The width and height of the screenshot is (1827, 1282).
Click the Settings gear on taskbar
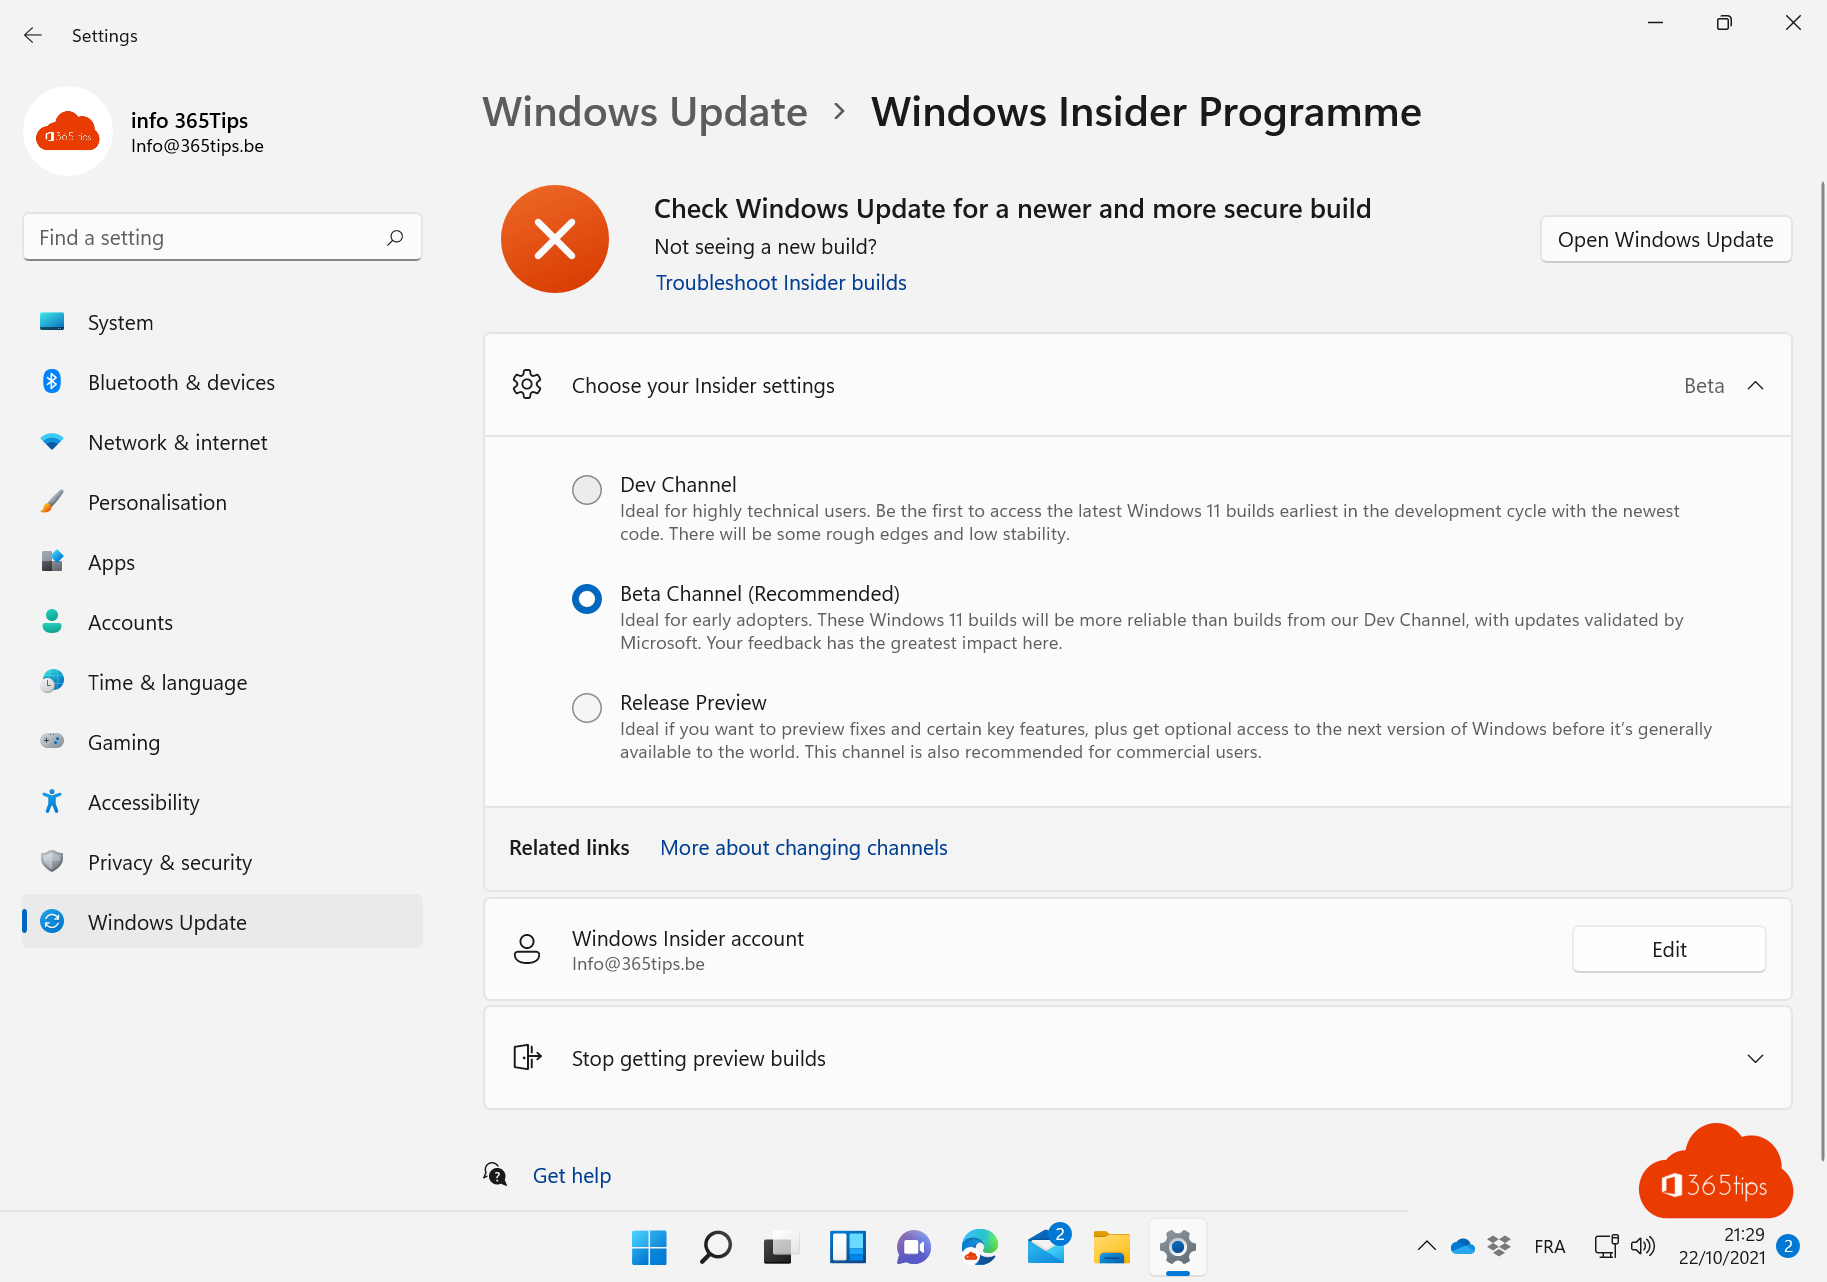tap(1178, 1247)
